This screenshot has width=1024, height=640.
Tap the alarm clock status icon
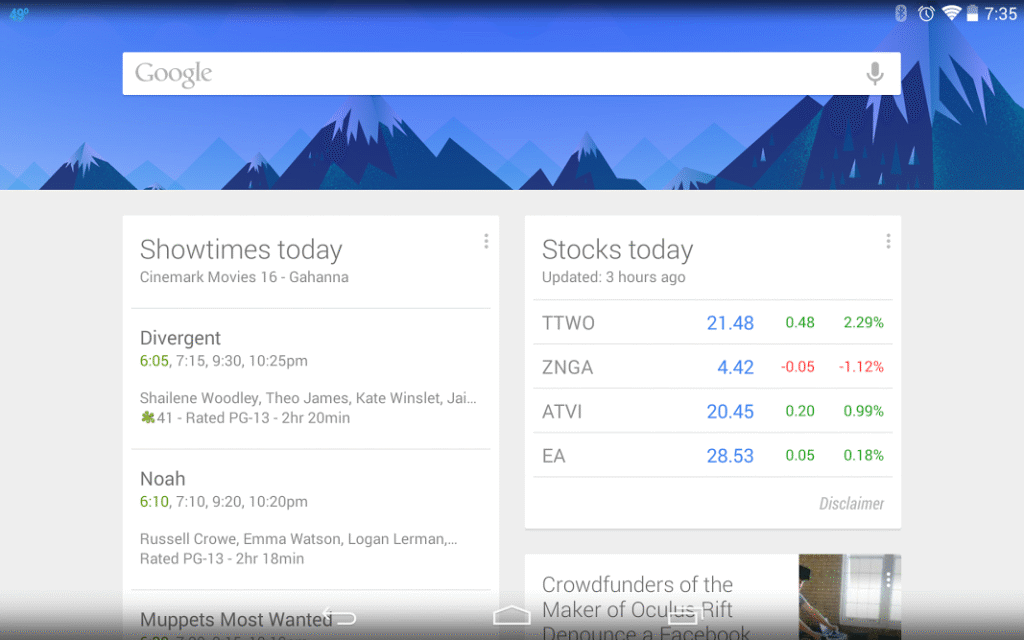coord(926,13)
